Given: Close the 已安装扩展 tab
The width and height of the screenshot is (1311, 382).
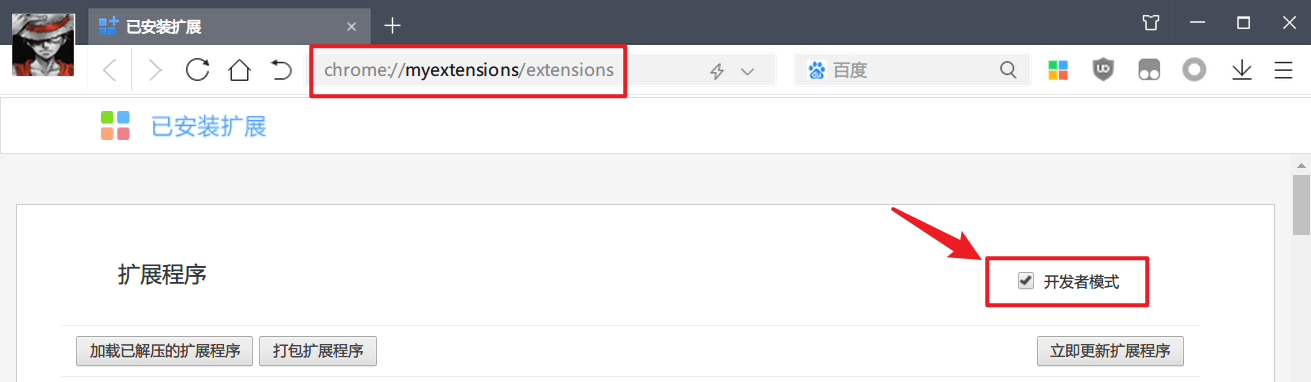Looking at the screenshot, I should 351,26.
